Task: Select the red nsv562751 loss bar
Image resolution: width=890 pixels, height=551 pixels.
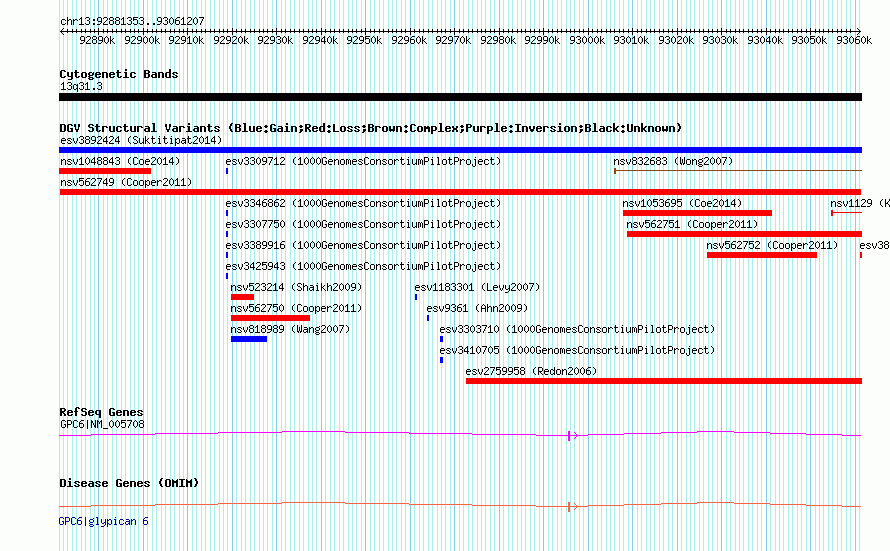Action: (745, 234)
